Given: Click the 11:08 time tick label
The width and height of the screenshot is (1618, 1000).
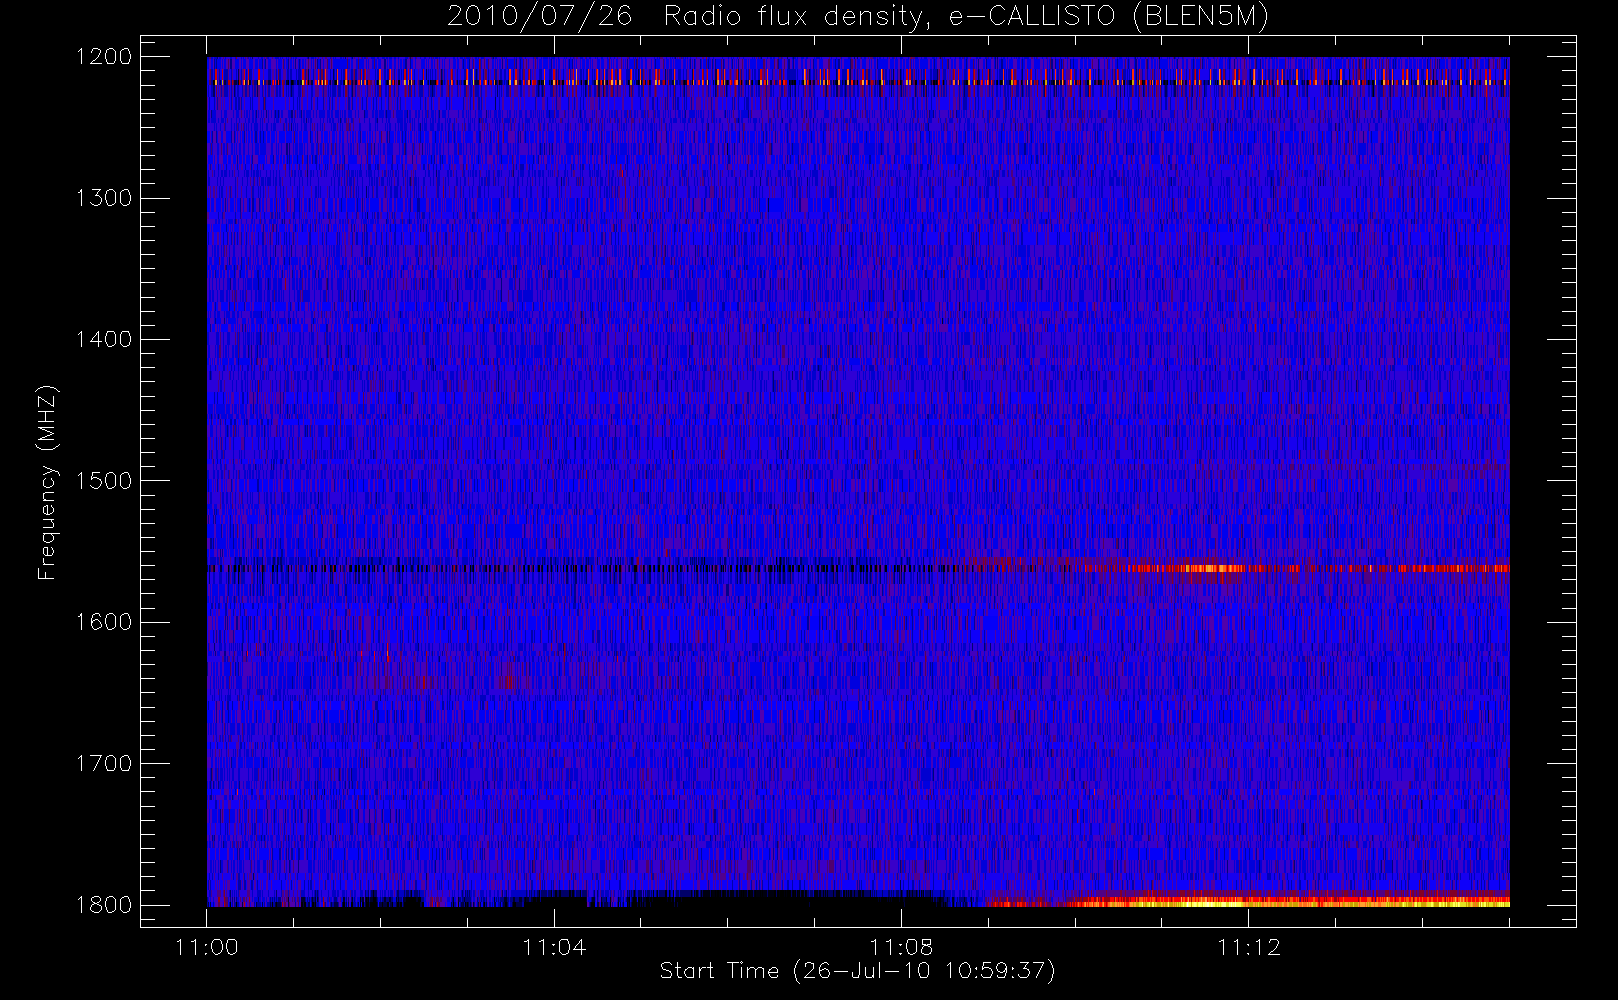Looking at the screenshot, I should click(901, 947).
